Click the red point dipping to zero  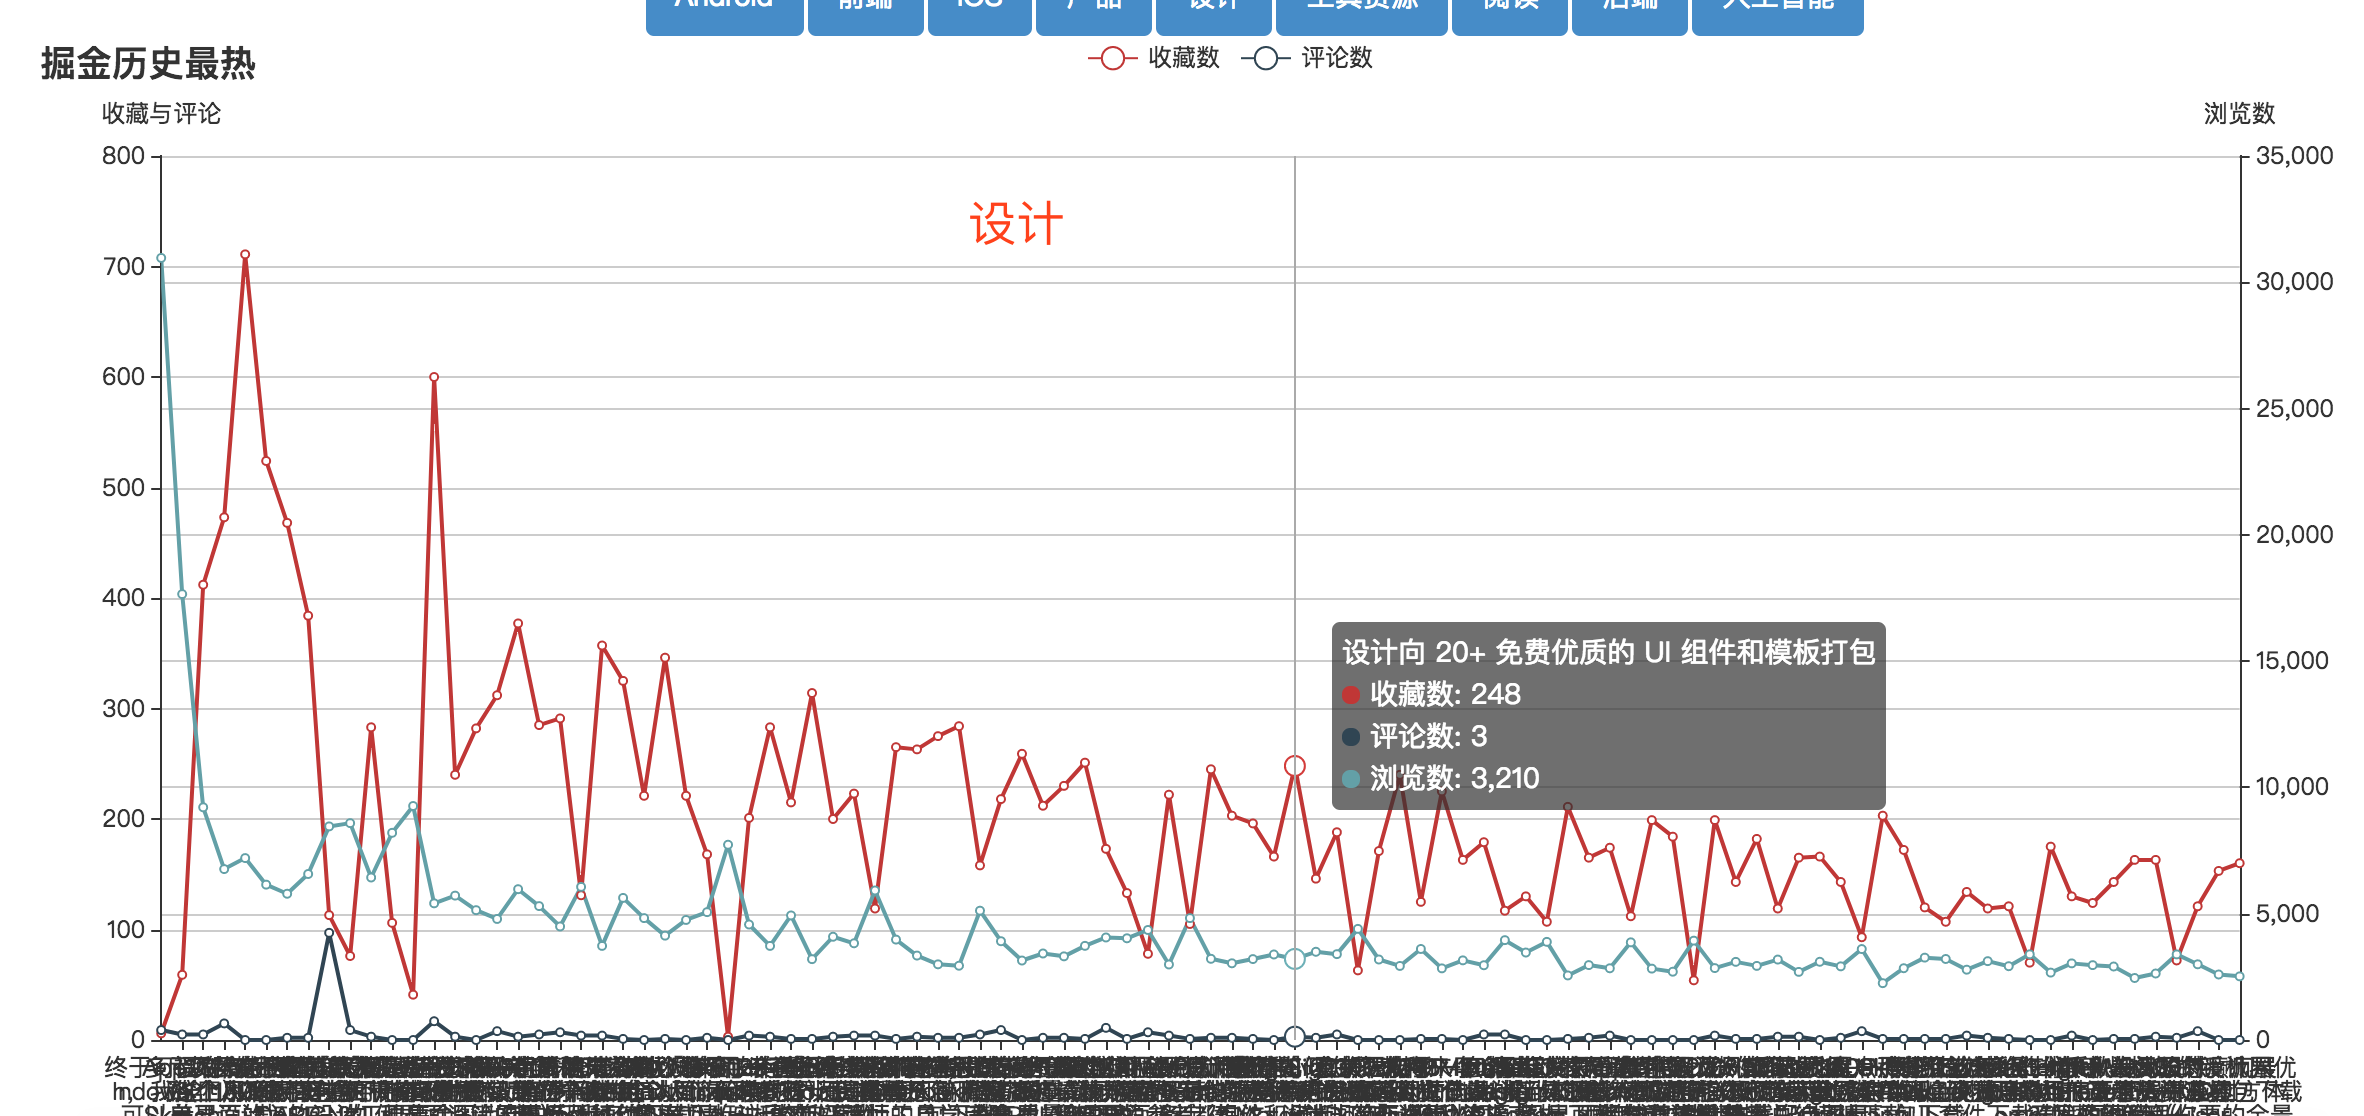728,1037
